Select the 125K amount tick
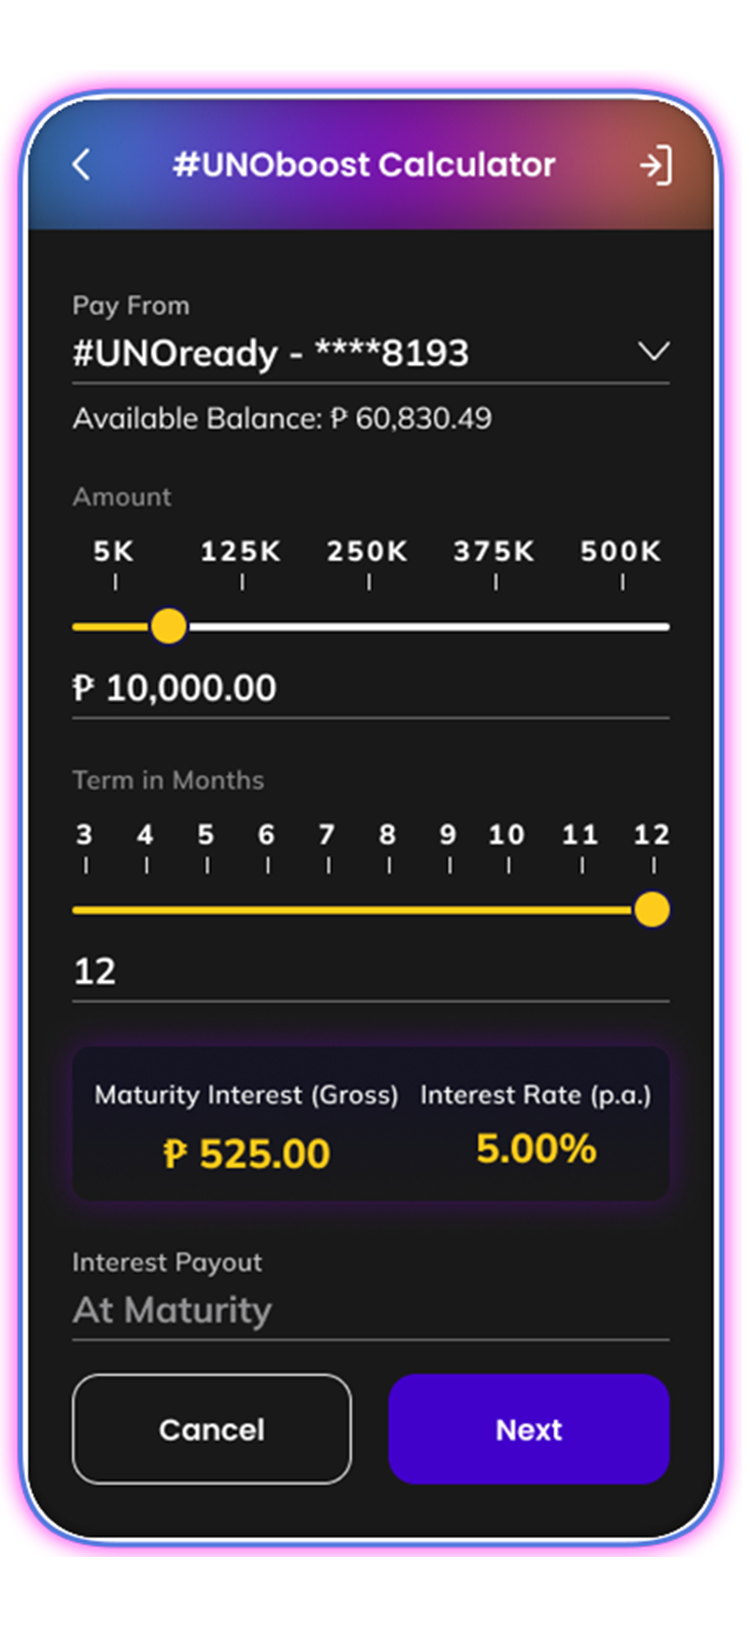Viewport: 750px width, 1626px height. tap(241, 563)
